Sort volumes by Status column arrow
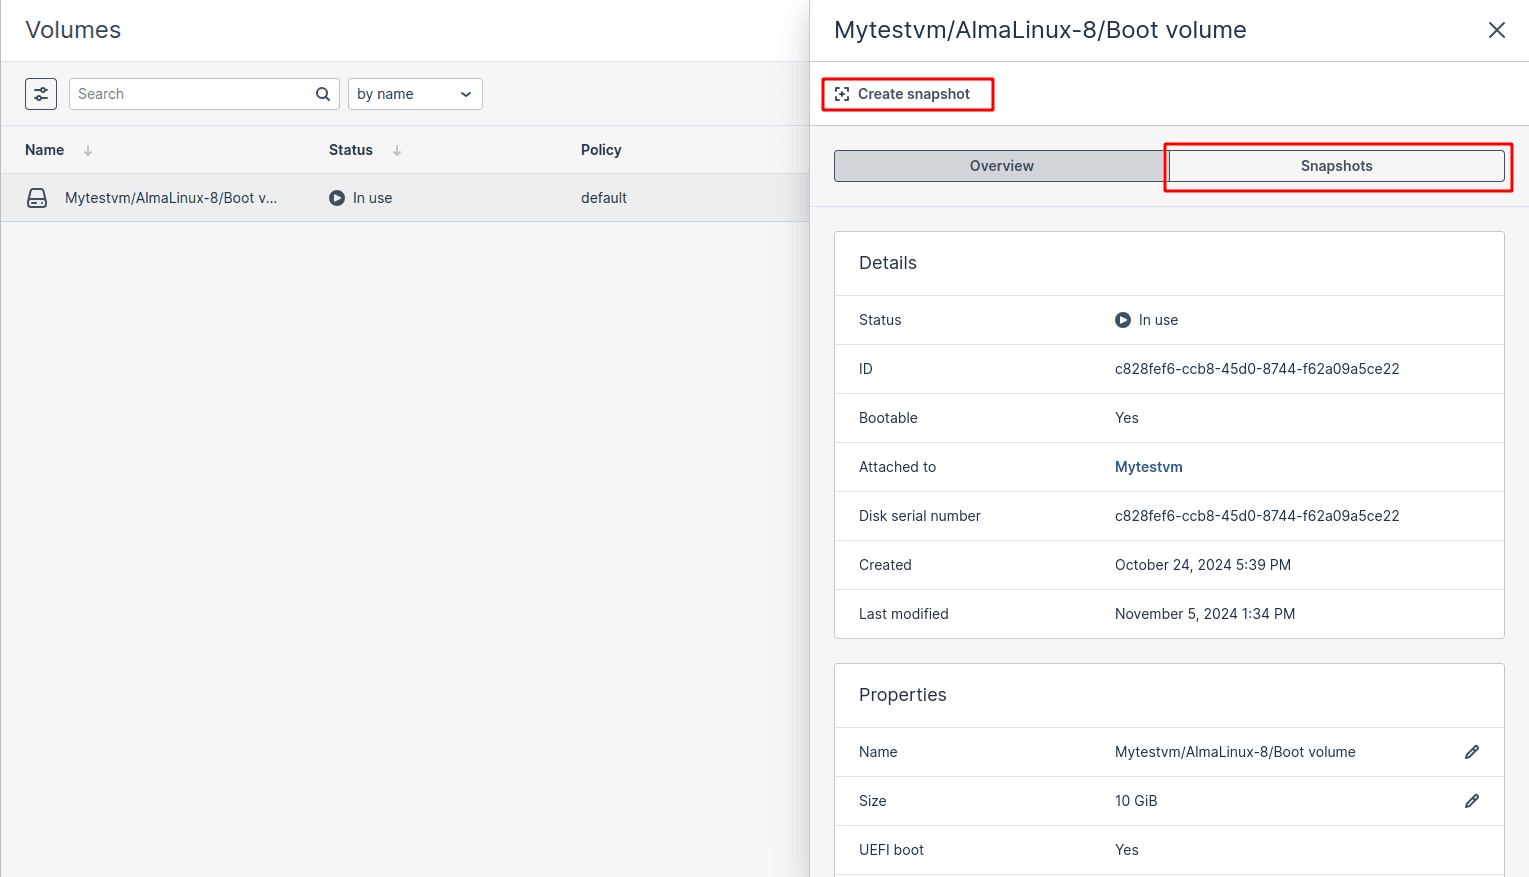 coord(397,150)
